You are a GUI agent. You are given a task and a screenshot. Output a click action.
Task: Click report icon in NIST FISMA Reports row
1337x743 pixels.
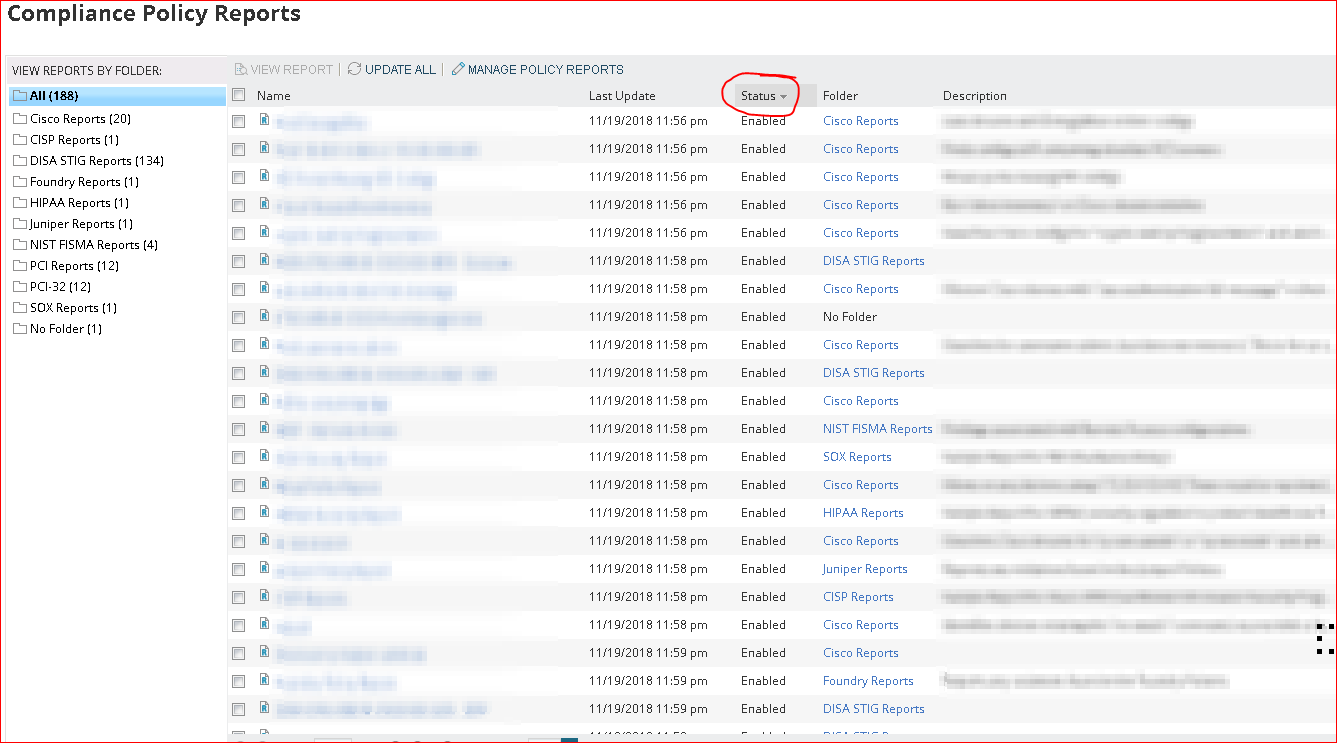[x=264, y=428]
